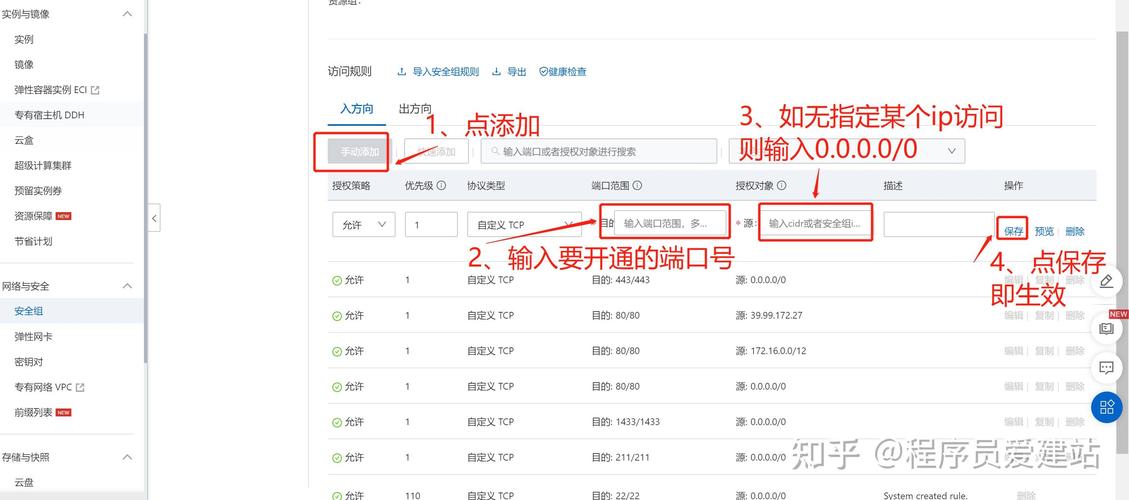The height and width of the screenshot is (500, 1129).
Task: Click the search magnifier icon in rule search box
Action: point(495,152)
